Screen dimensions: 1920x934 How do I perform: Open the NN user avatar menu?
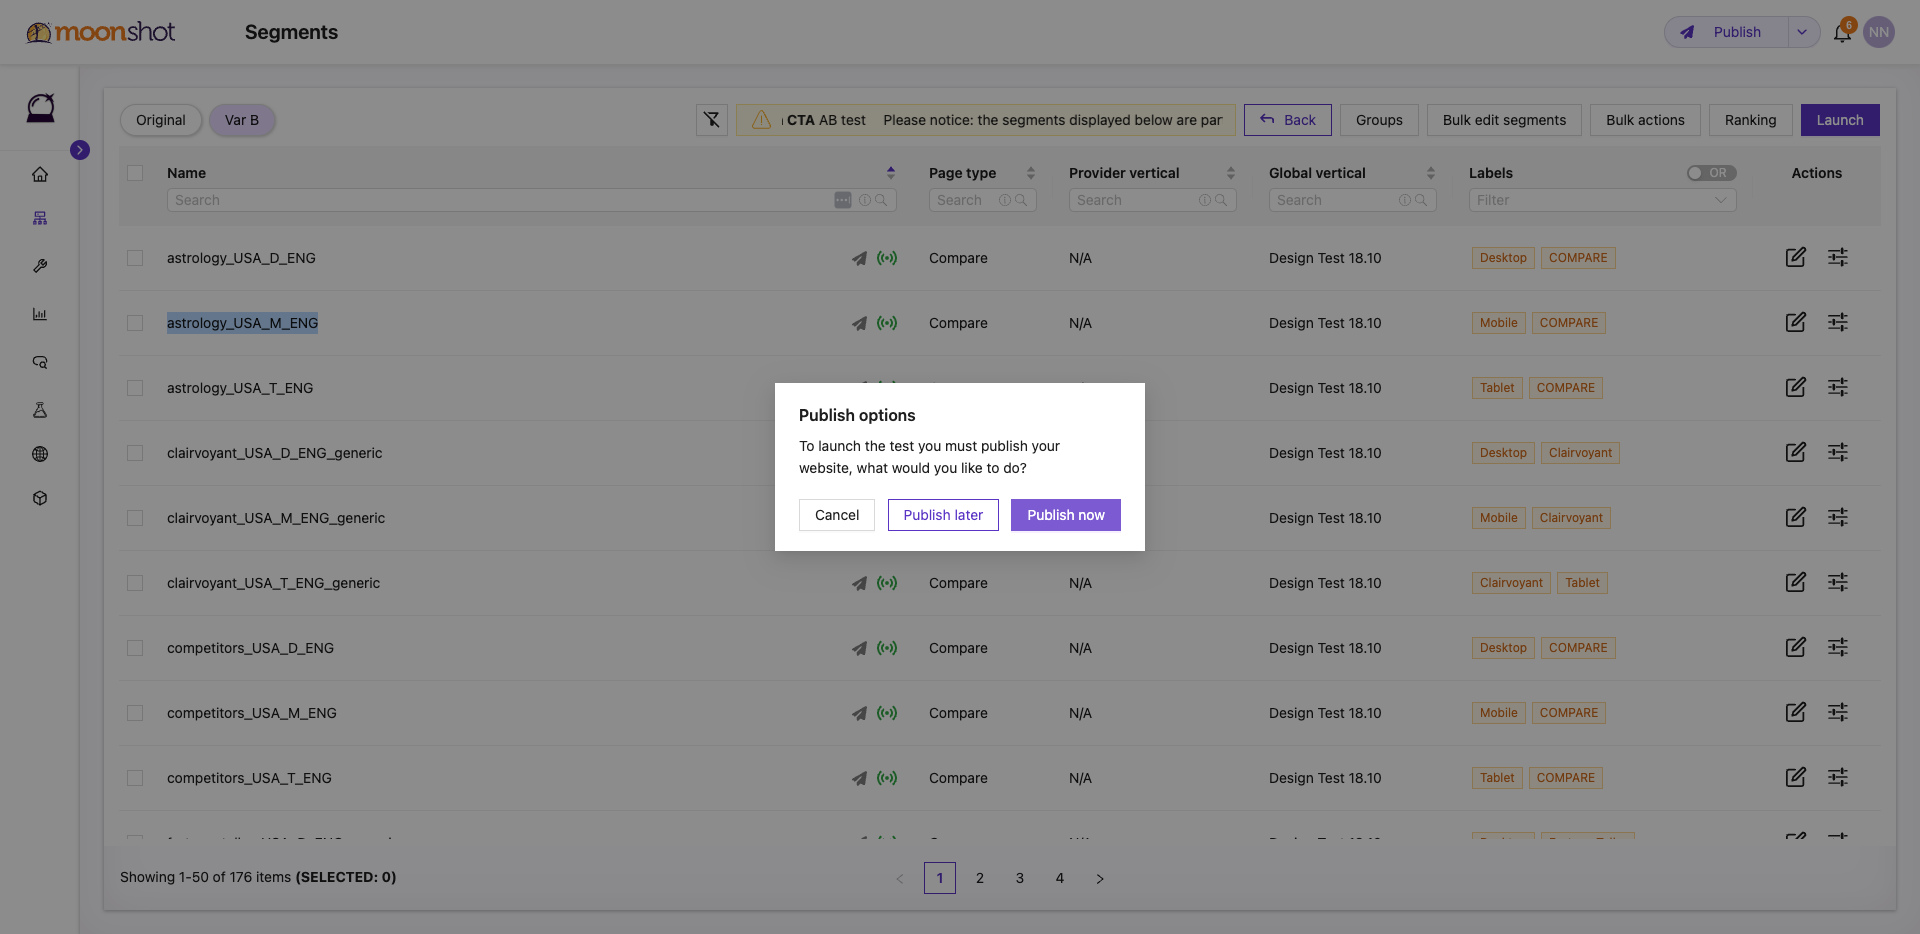tap(1879, 32)
